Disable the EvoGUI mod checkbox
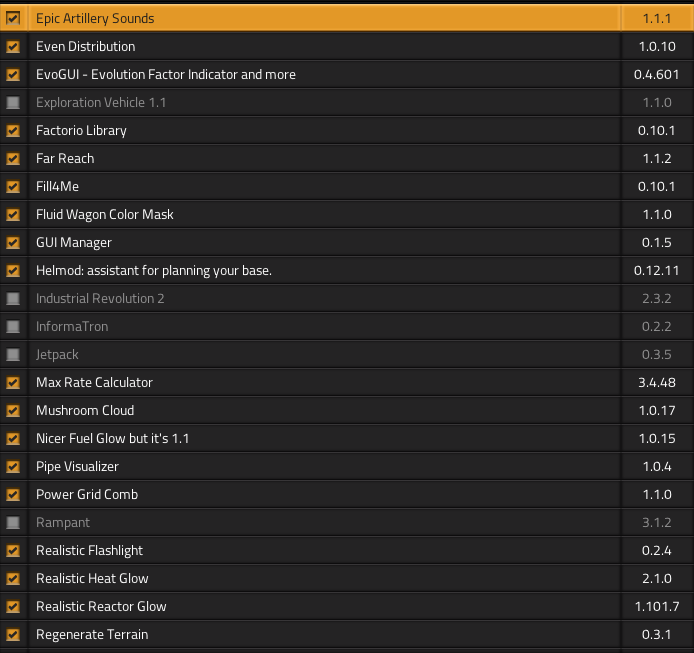 point(13,74)
